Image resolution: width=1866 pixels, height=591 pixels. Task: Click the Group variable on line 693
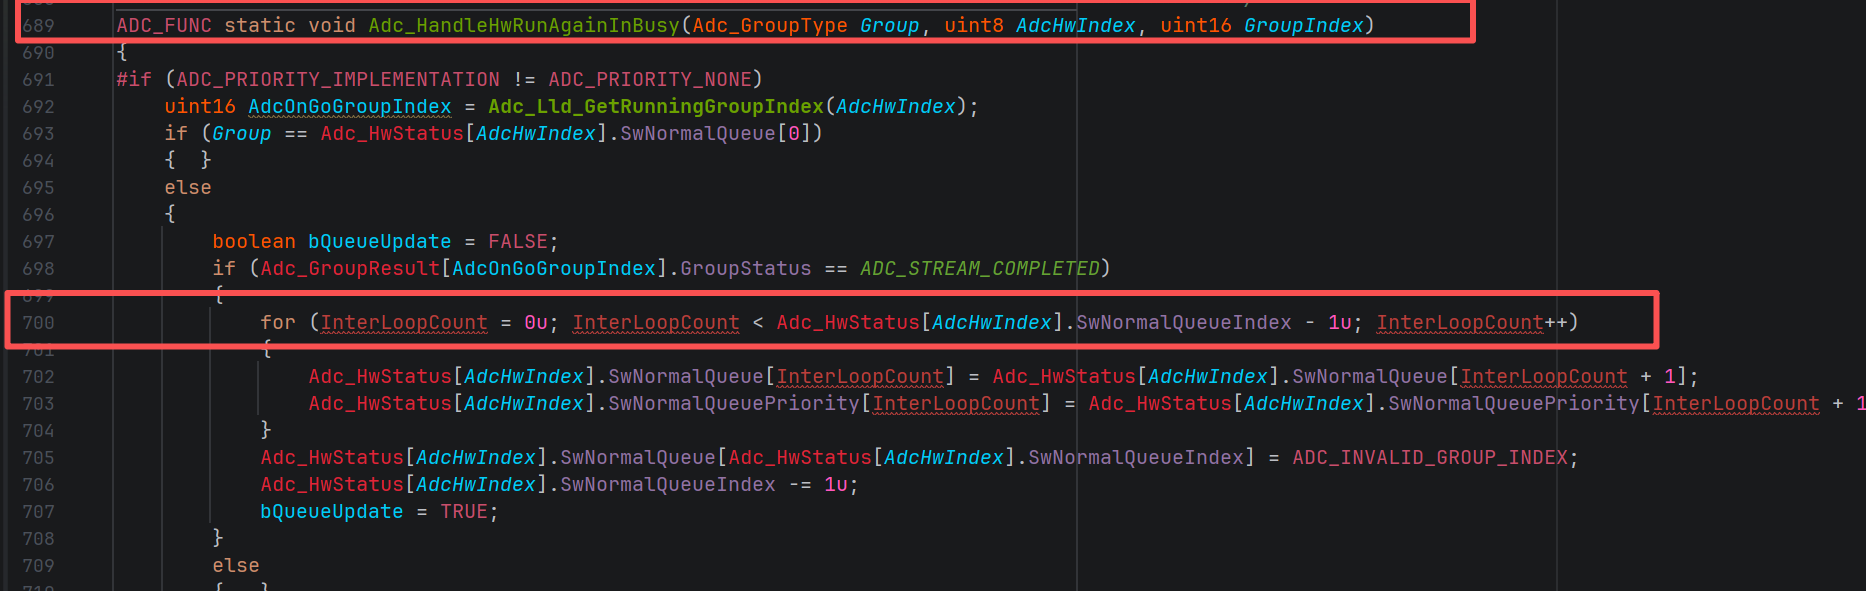(242, 133)
